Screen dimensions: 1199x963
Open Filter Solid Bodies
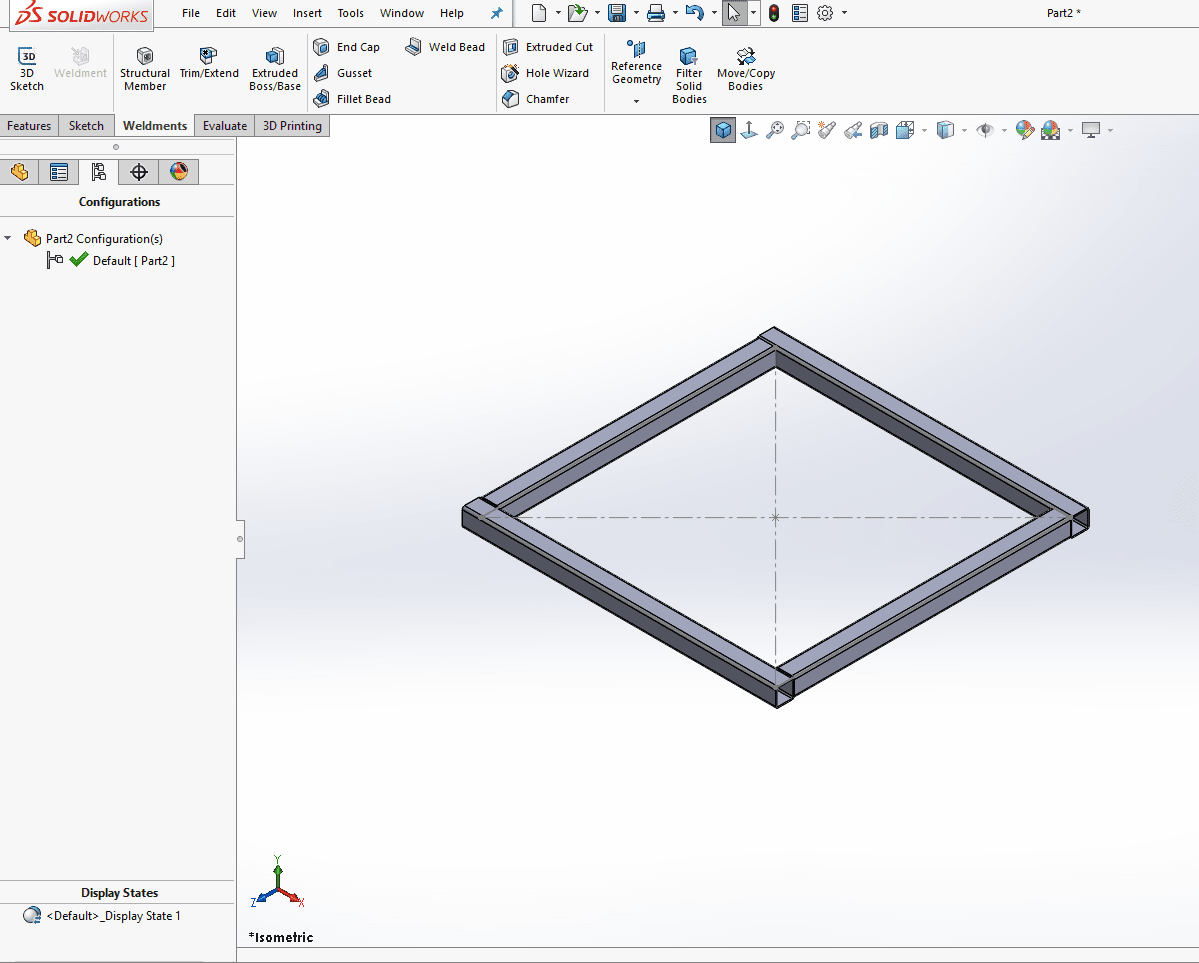(689, 75)
